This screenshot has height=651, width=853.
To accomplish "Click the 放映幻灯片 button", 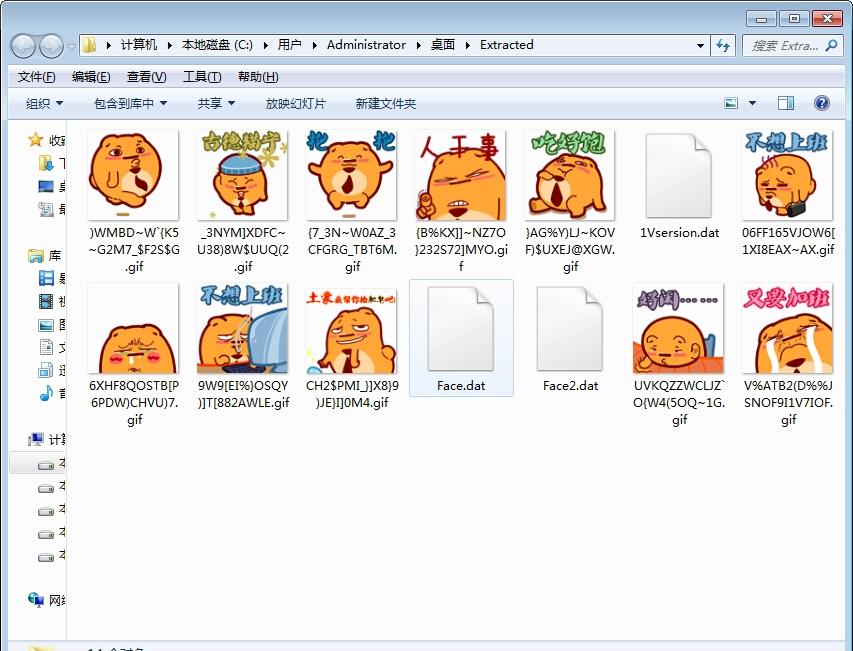I will point(295,104).
